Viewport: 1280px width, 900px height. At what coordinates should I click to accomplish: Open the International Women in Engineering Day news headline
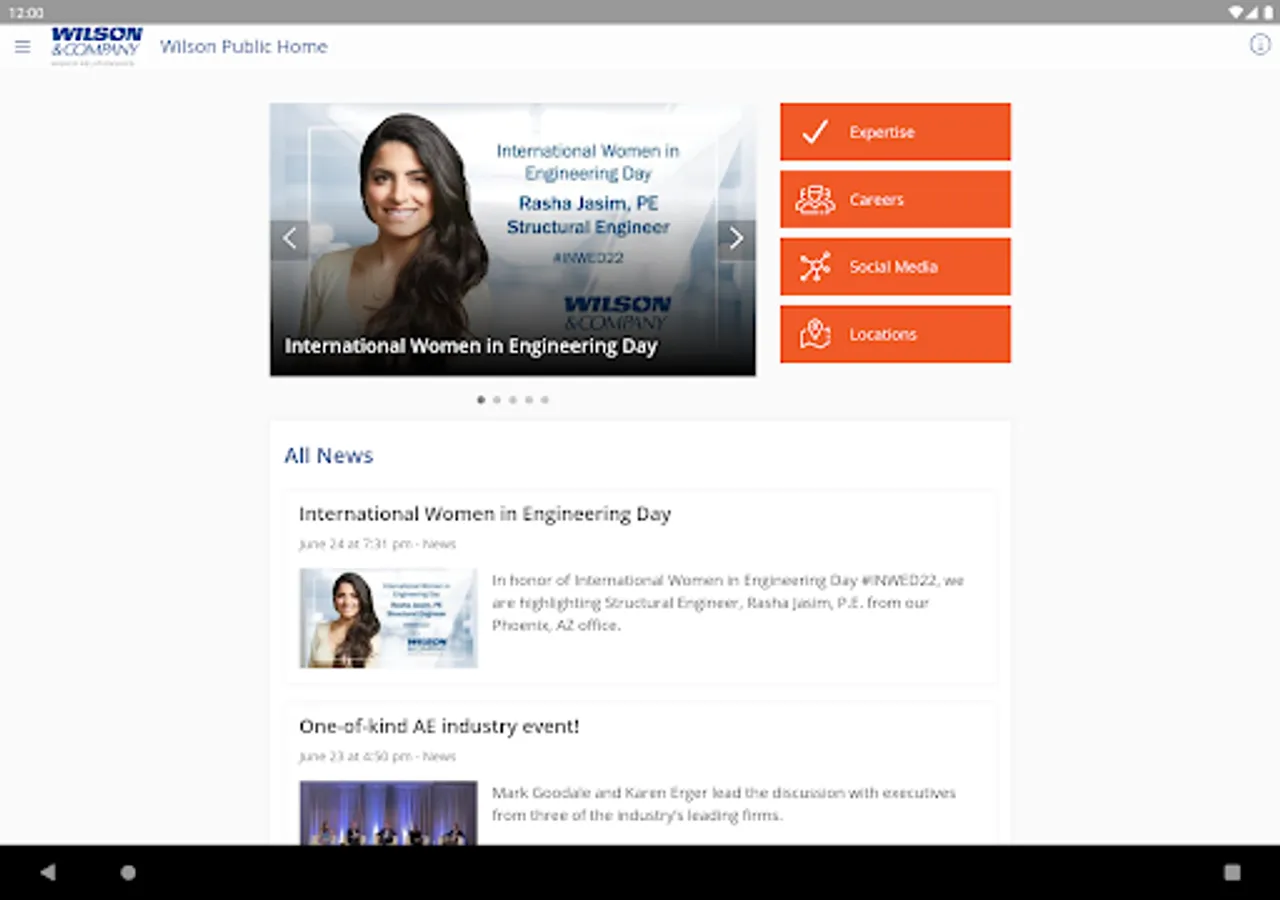tap(485, 514)
